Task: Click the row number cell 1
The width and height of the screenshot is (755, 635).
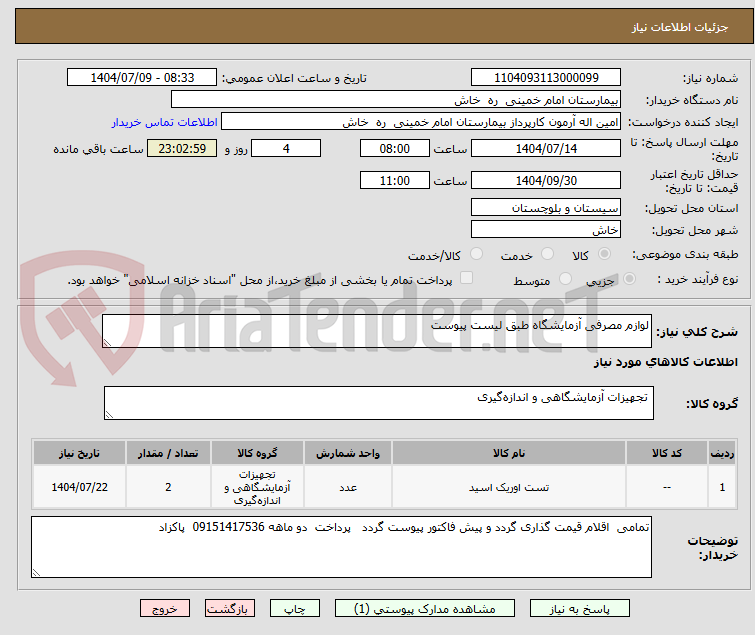Action: click(x=722, y=487)
